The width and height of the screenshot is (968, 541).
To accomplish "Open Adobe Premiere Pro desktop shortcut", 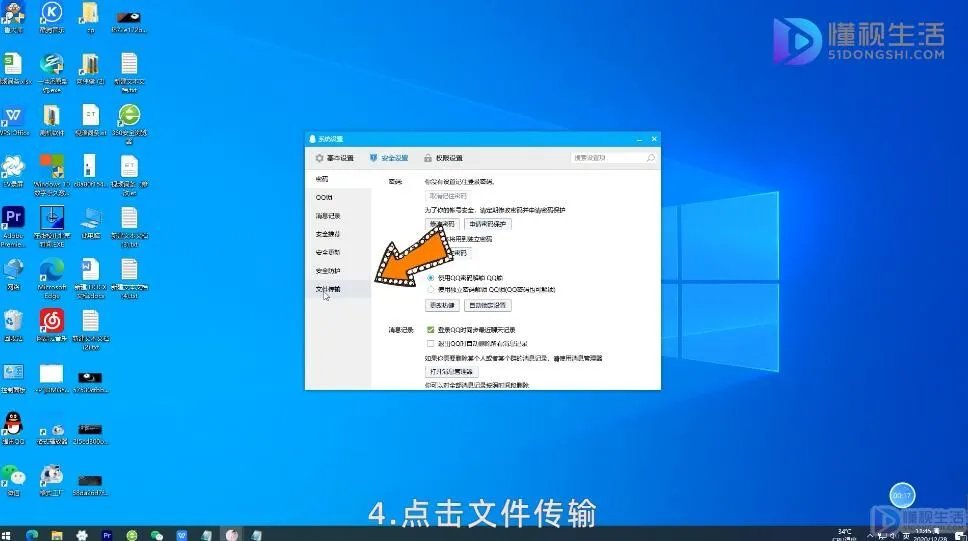I will [13, 226].
